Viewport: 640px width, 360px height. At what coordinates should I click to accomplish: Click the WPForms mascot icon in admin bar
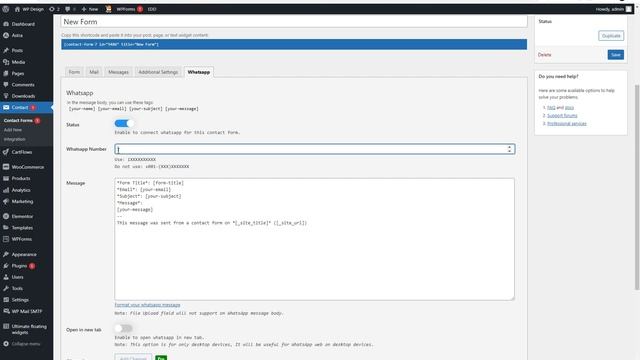click(x=109, y=9)
